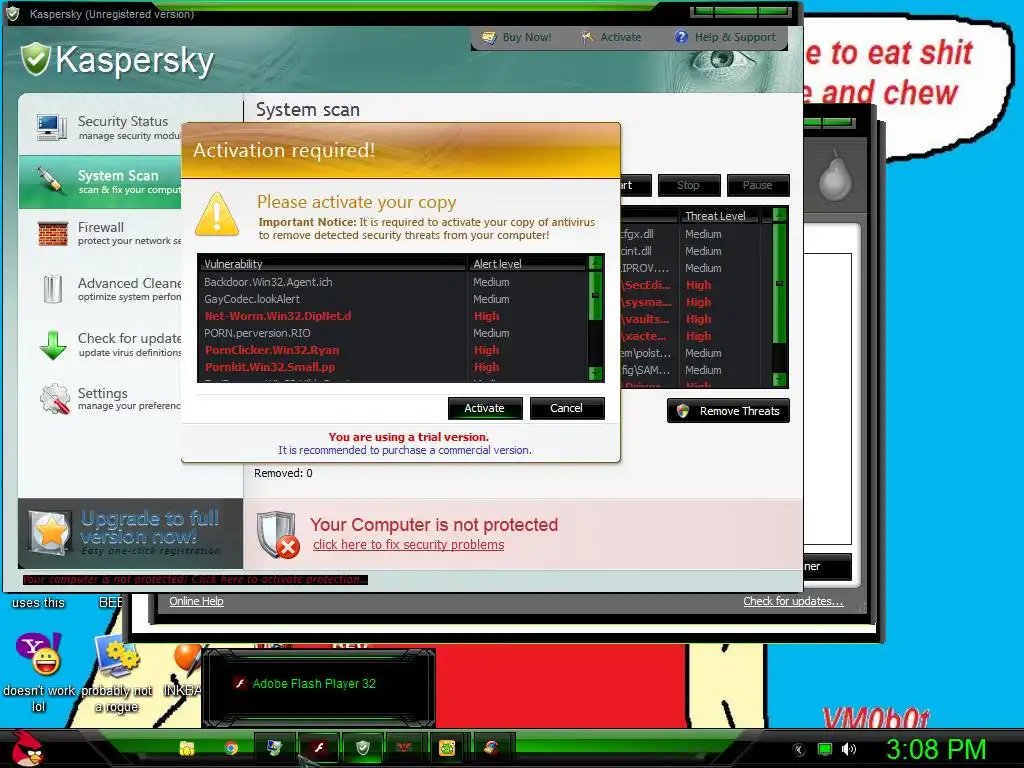The image size is (1024, 768).
Task: Select the PornClicker.Win32.Ryan row
Action: (394, 350)
